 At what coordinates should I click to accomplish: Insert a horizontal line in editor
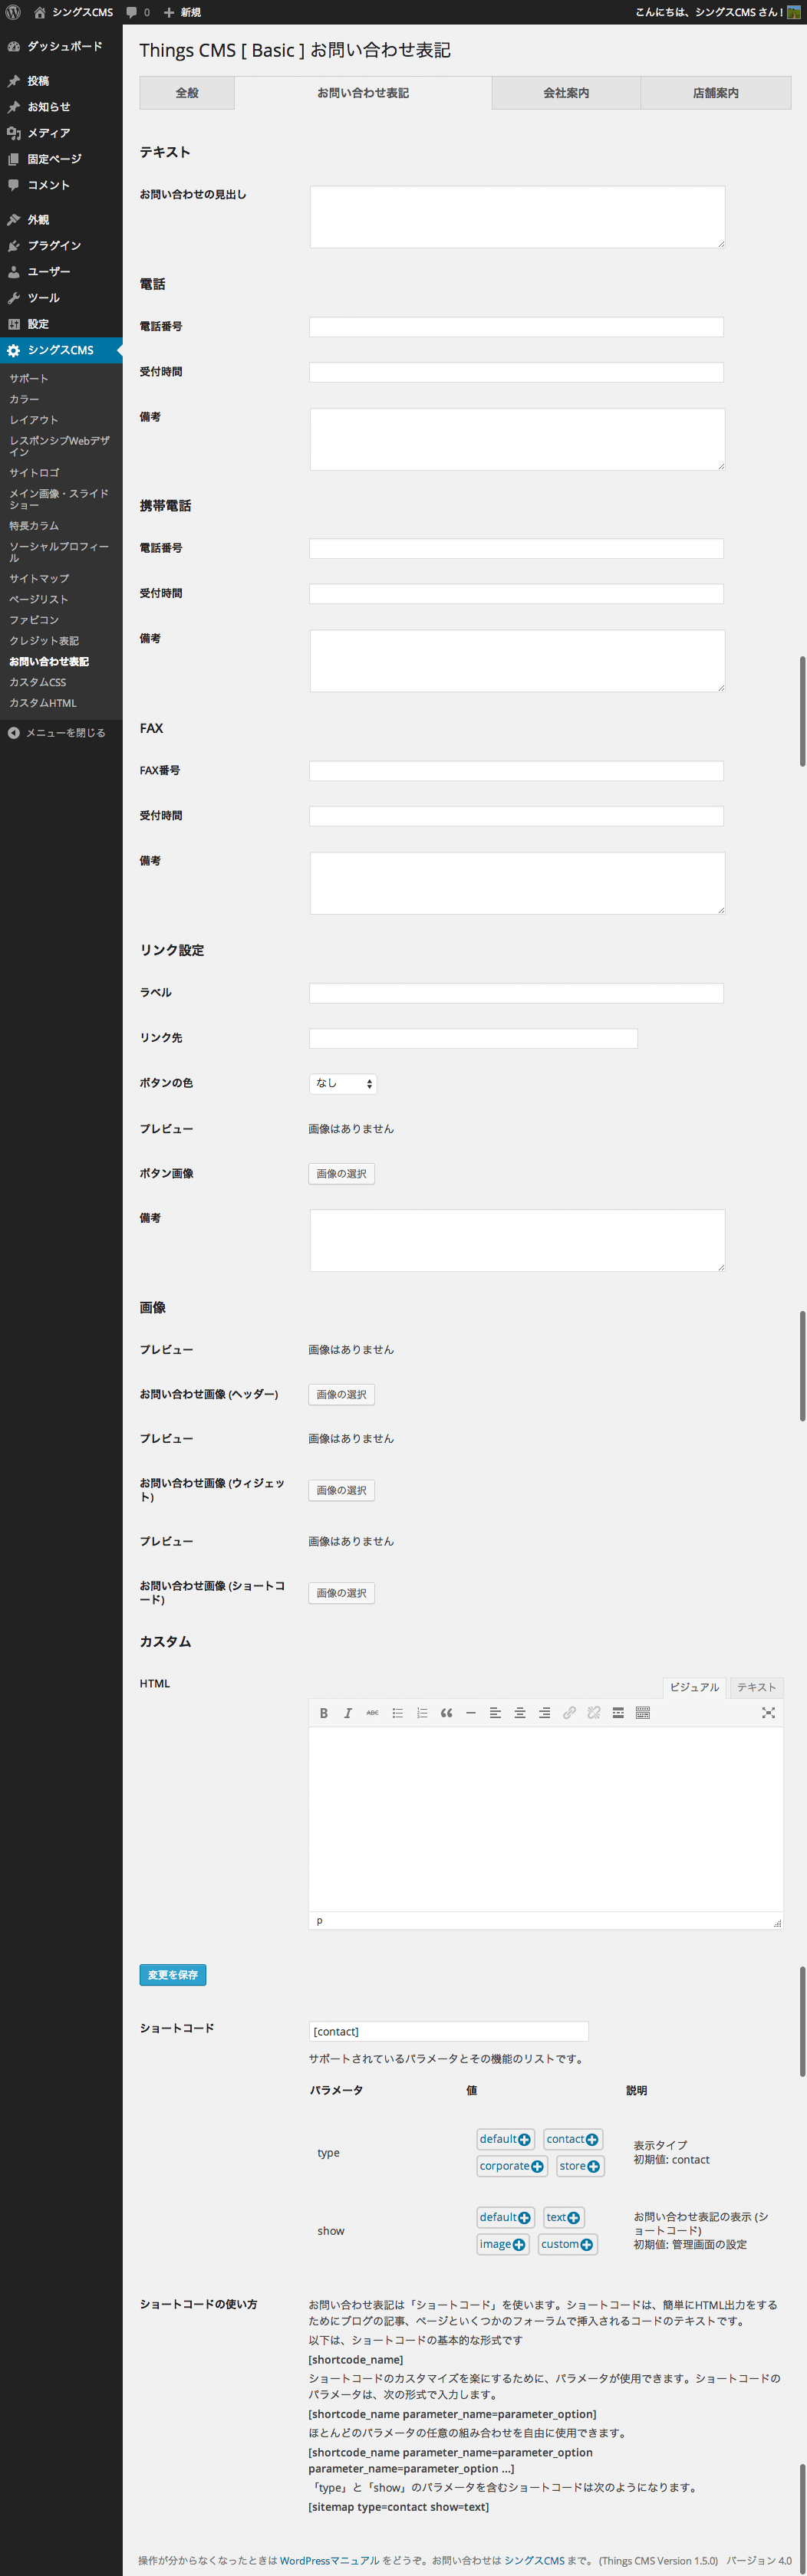click(471, 1713)
